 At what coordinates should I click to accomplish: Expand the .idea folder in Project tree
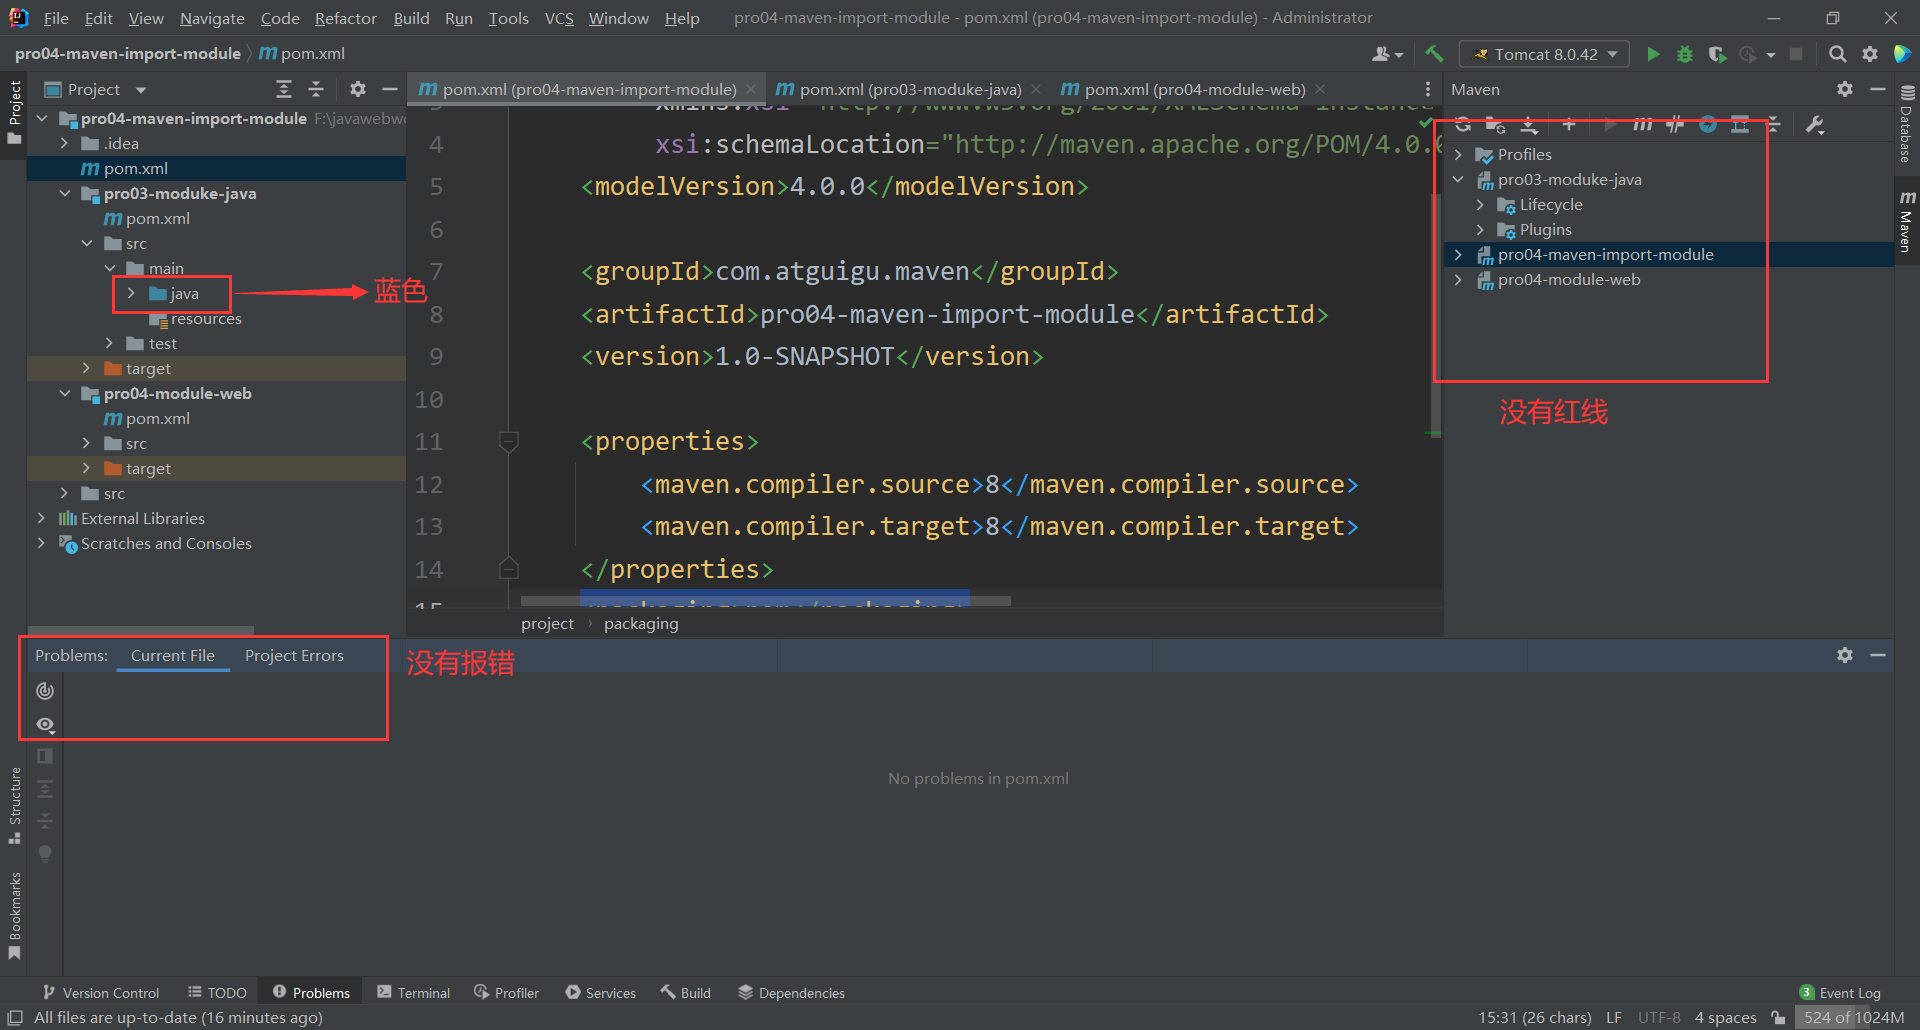64,143
